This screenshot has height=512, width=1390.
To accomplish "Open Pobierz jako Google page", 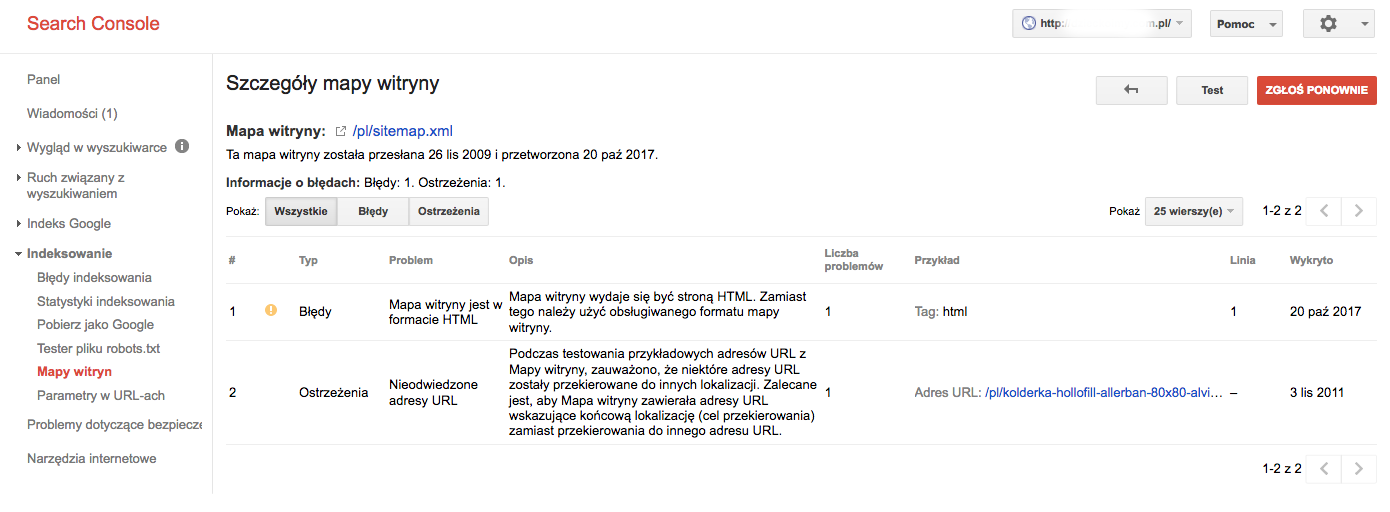I will [95, 324].
